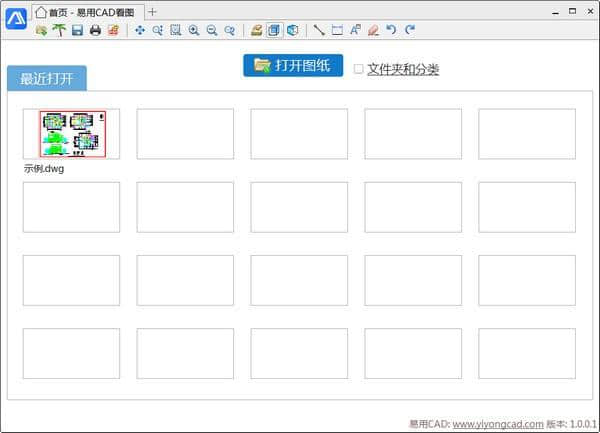Select the pan move arrows tool
Image resolution: width=600 pixels, height=433 pixels.
(x=140, y=31)
